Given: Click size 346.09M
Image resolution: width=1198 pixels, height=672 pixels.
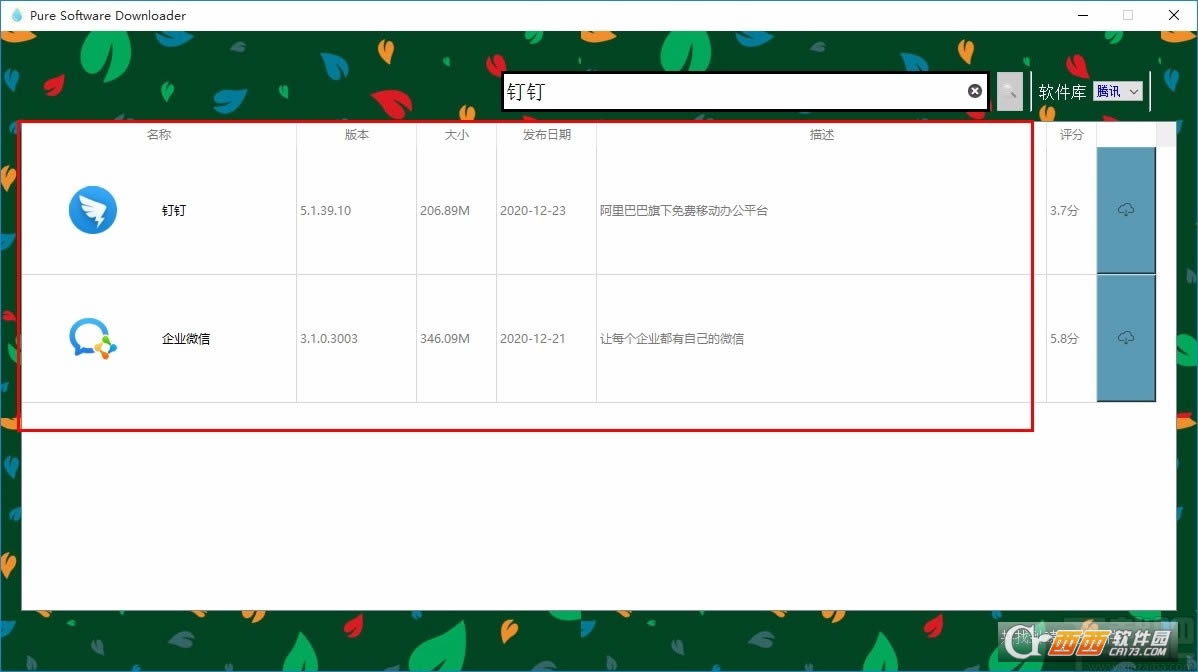Looking at the screenshot, I should pos(445,338).
